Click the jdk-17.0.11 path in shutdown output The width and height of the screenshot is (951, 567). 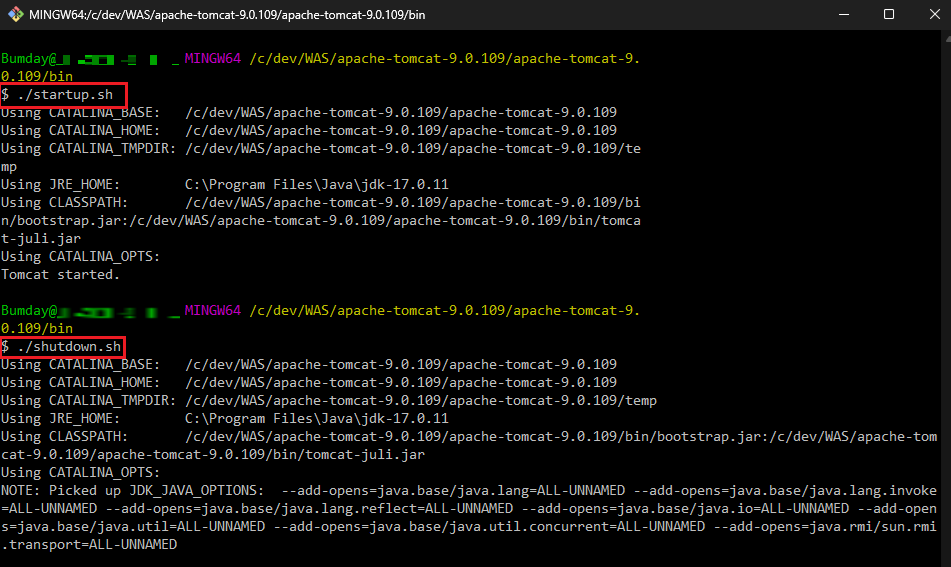(x=317, y=418)
